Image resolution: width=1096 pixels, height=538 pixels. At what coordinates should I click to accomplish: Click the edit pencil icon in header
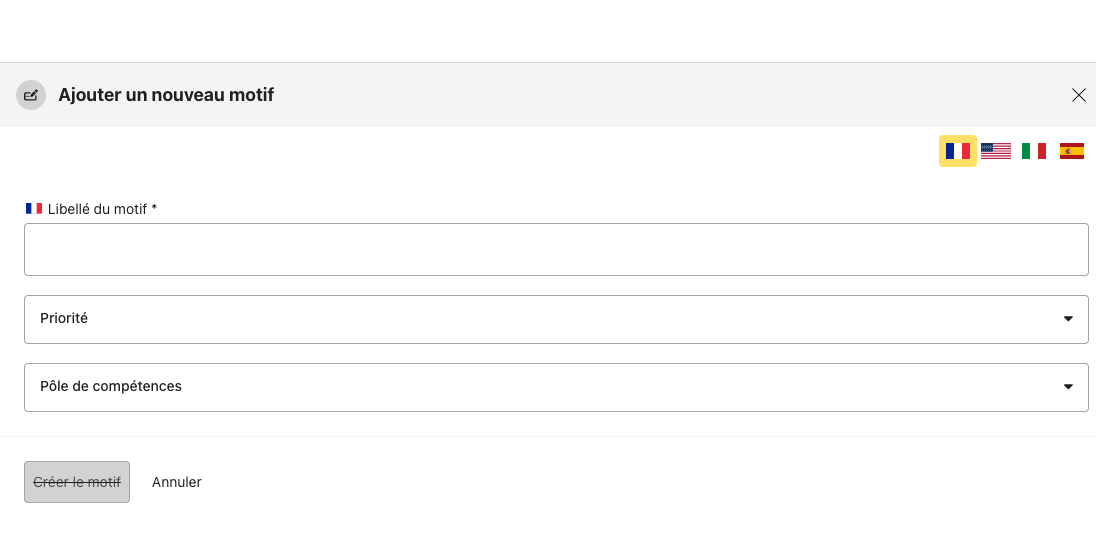(31, 95)
